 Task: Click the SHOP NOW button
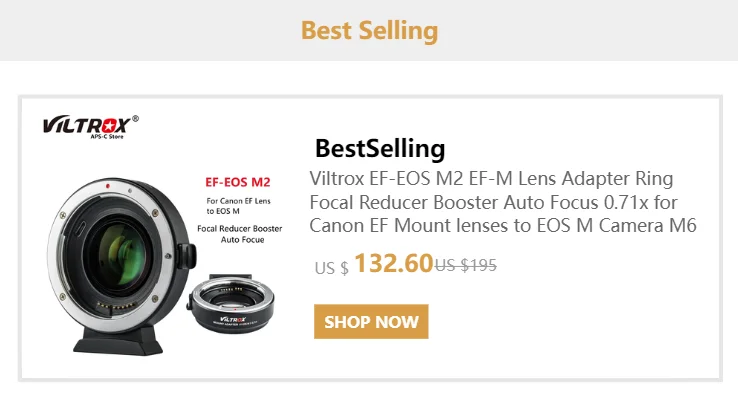click(371, 322)
